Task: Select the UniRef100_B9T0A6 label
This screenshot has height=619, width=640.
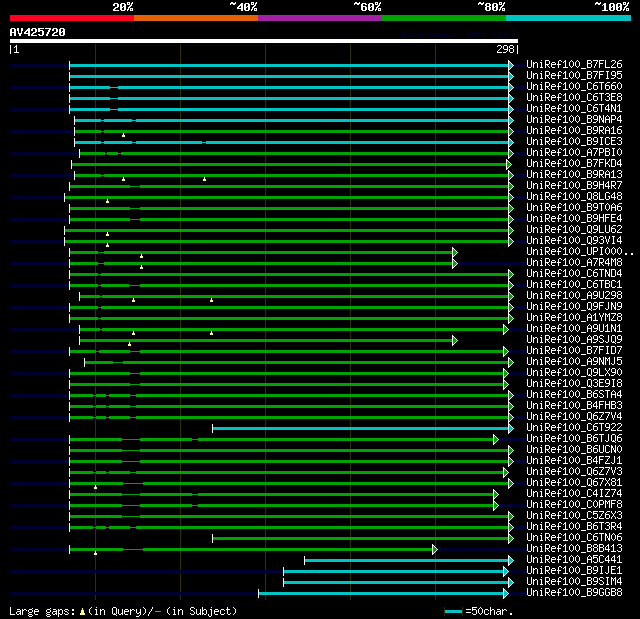Action: pyautogui.click(x=574, y=208)
